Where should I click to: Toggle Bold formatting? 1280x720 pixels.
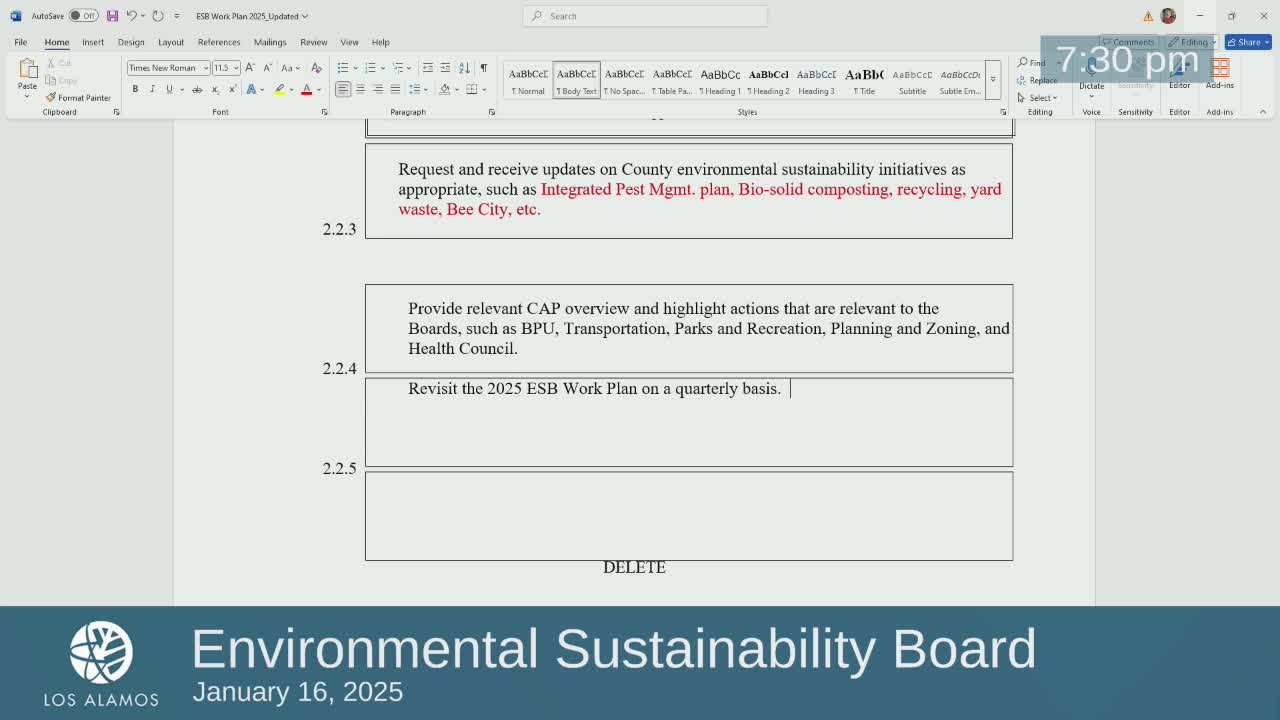click(135, 90)
